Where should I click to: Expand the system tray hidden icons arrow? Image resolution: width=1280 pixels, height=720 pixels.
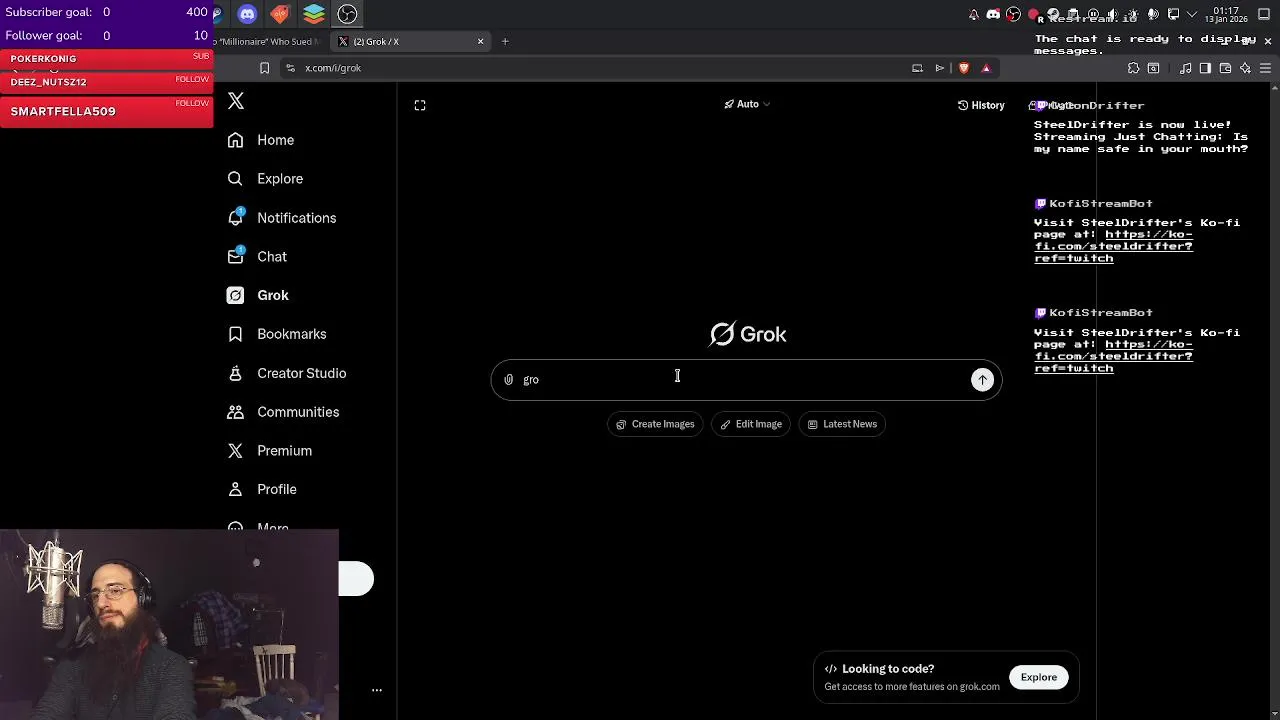(x=1192, y=14)
